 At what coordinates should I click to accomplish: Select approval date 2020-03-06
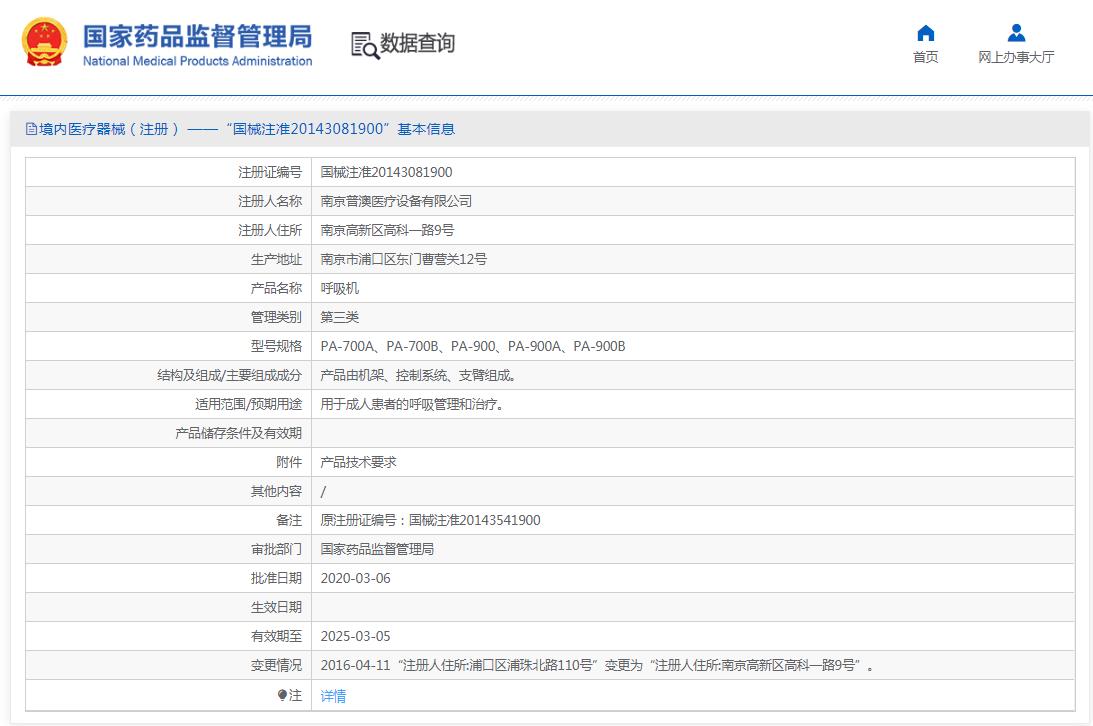(x=356, y=578)
